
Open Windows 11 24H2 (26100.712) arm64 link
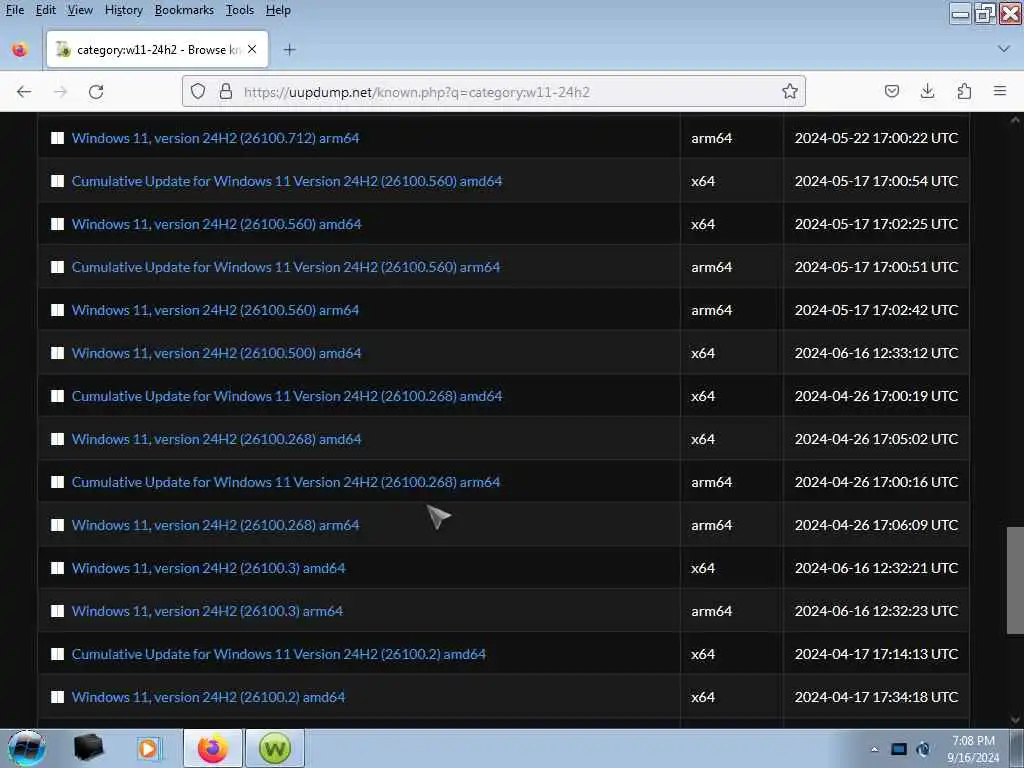tap(216, 138)
